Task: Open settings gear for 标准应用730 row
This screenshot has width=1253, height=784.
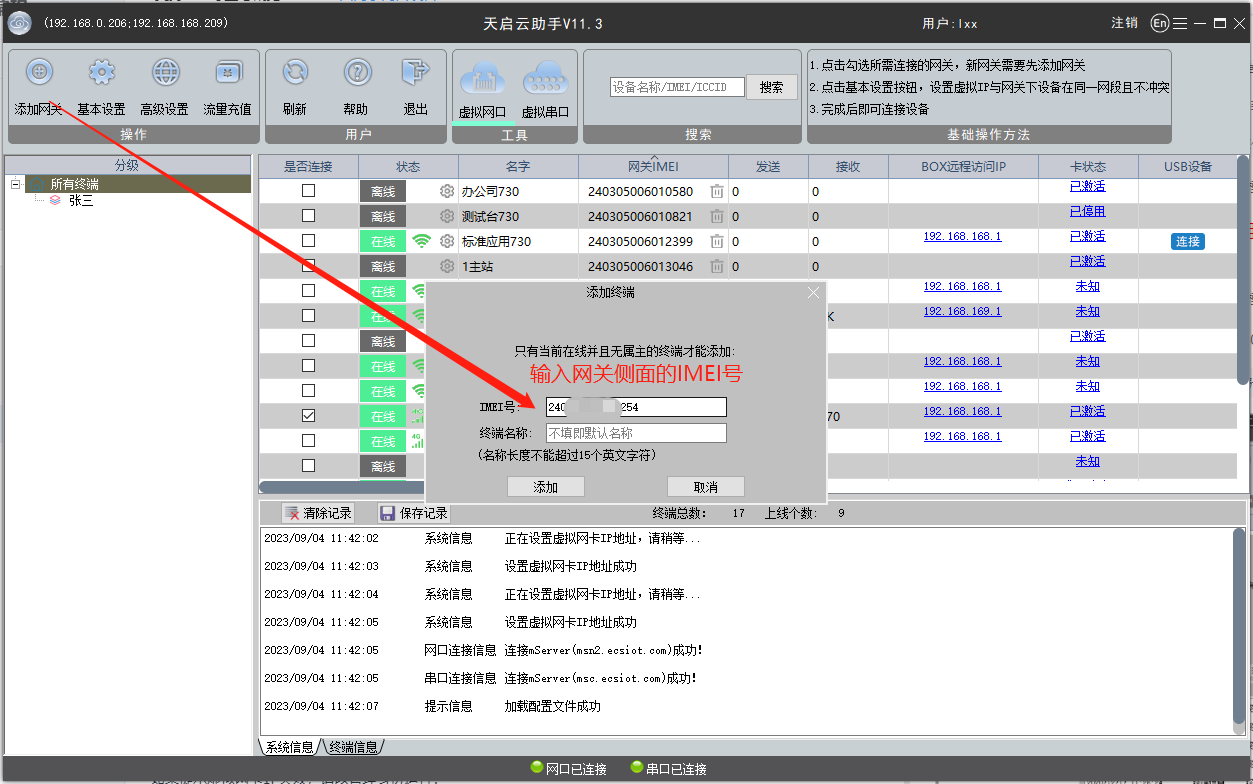Action: click(x=447, y=241)
